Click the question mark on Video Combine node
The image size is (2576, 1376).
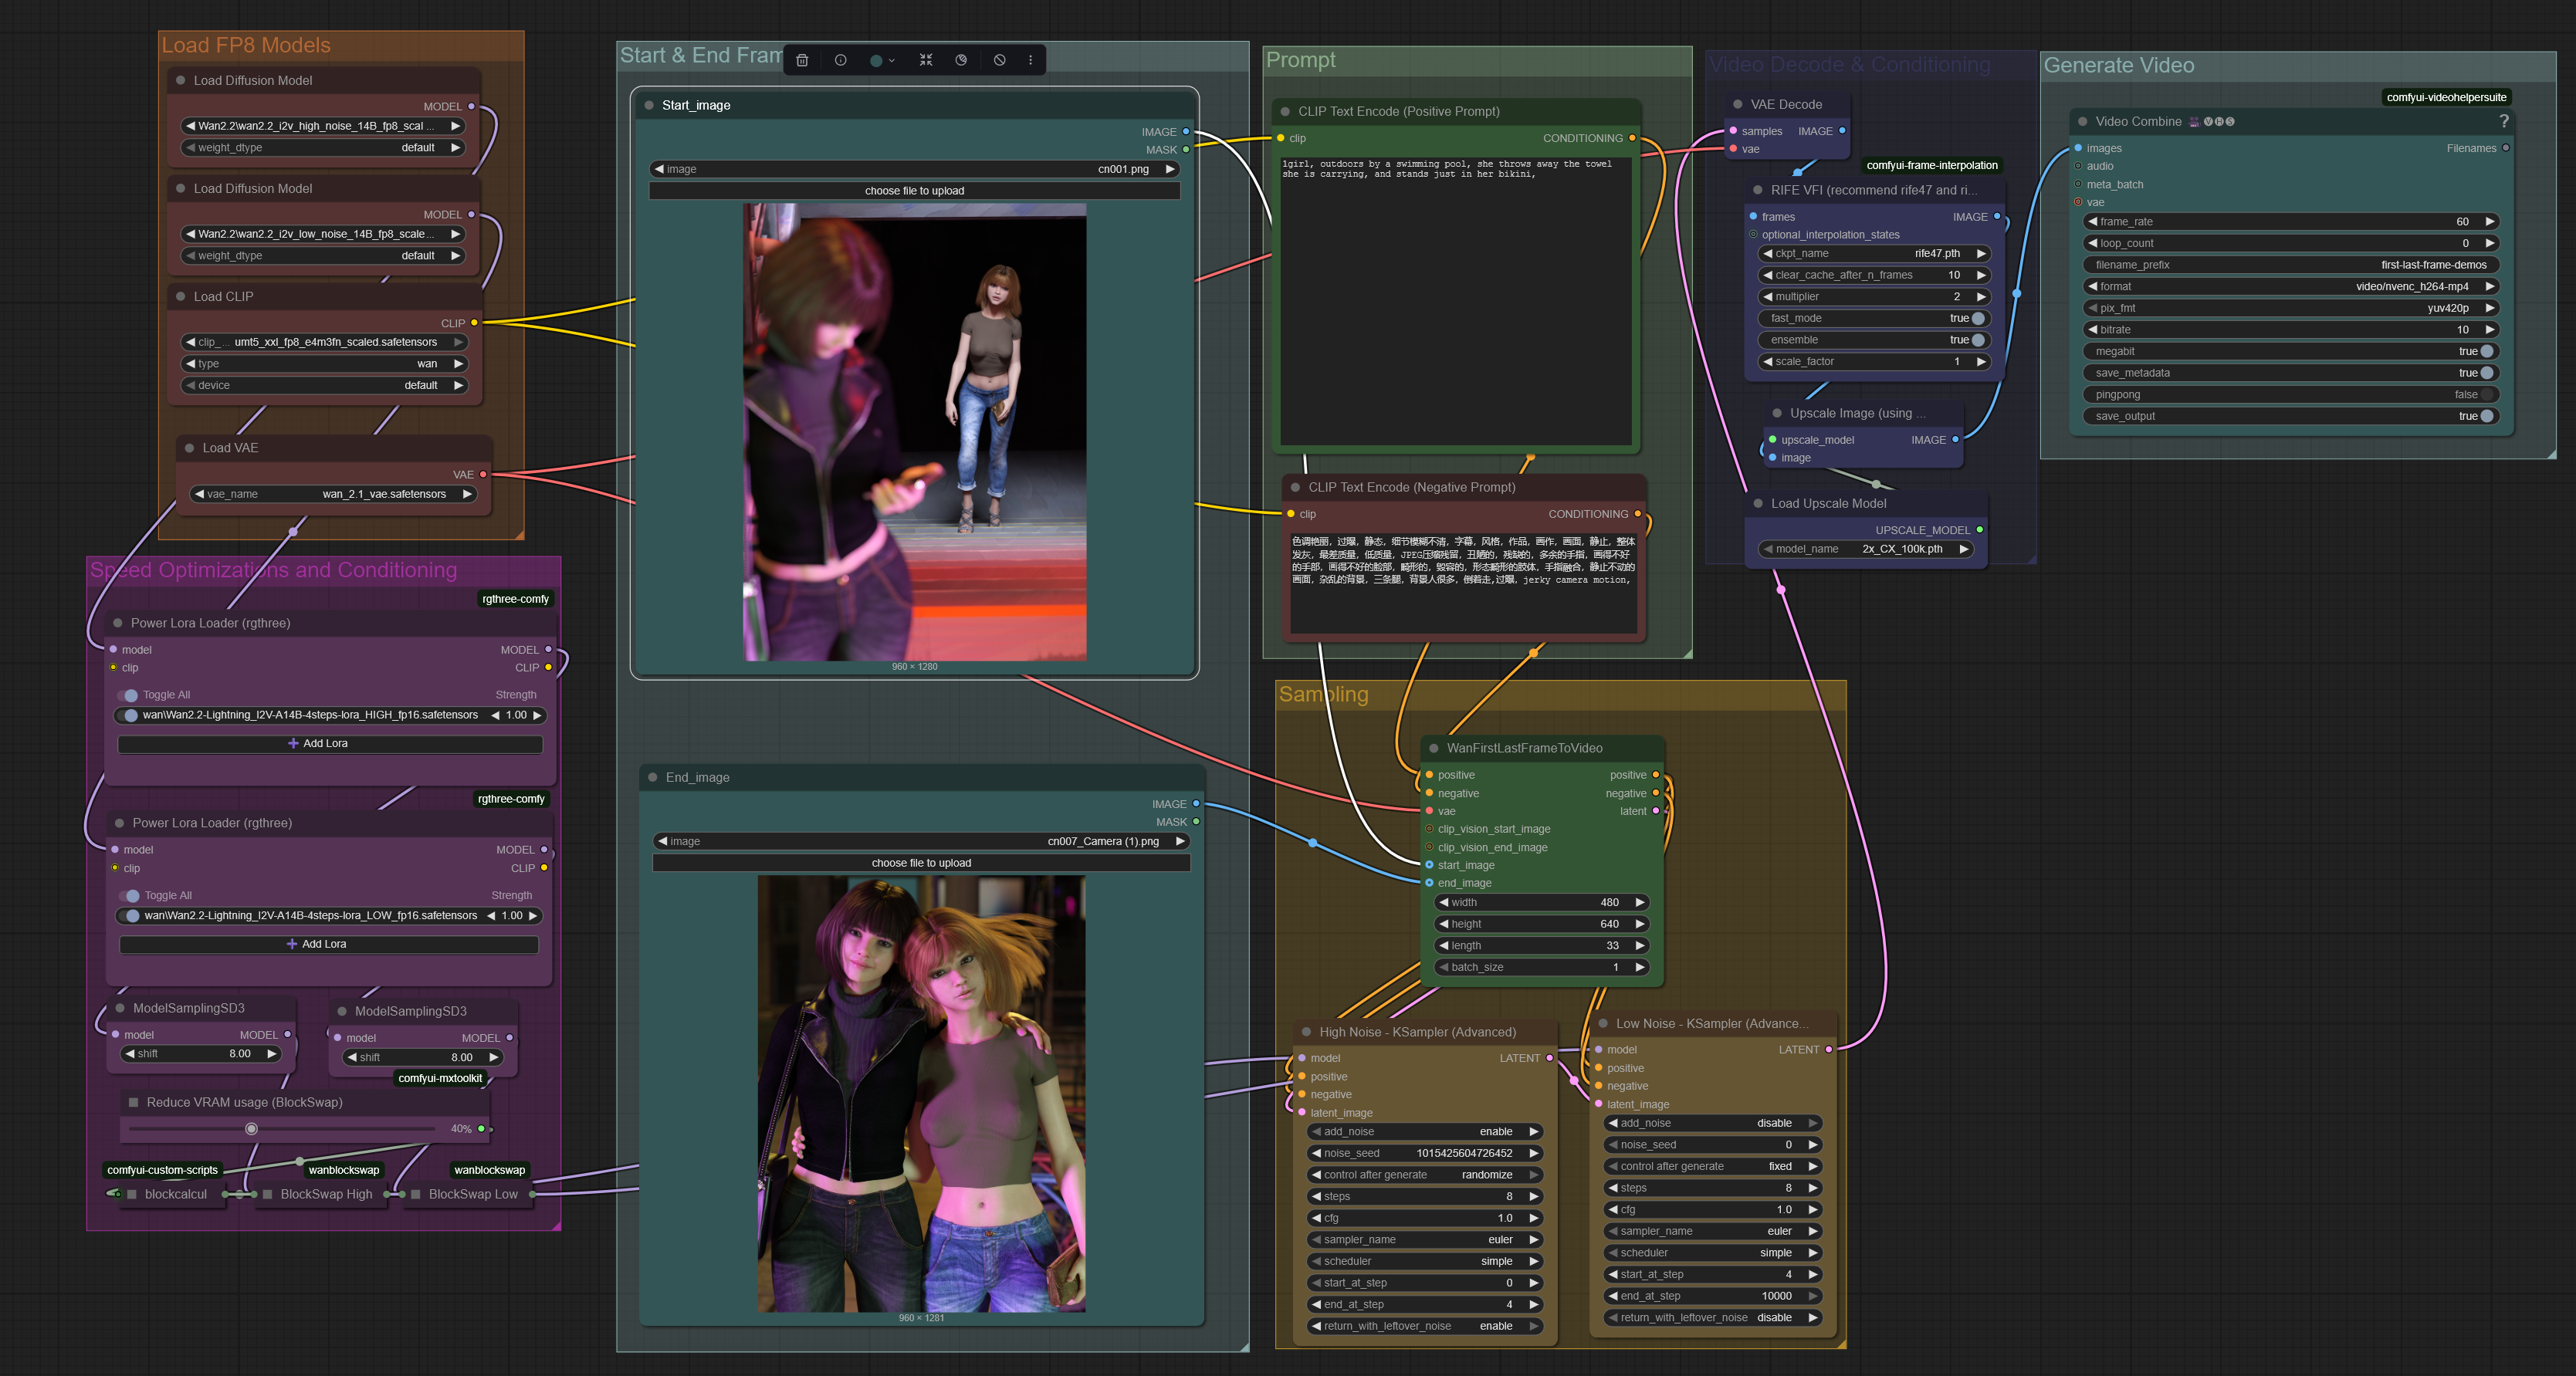tap(2503, 121)
